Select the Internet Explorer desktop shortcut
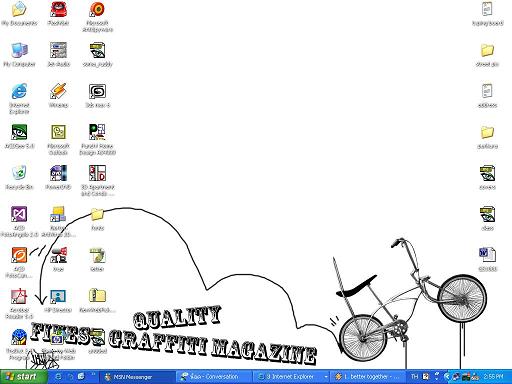This screenshot has height=384, width=512. click(x=19, y=99)
